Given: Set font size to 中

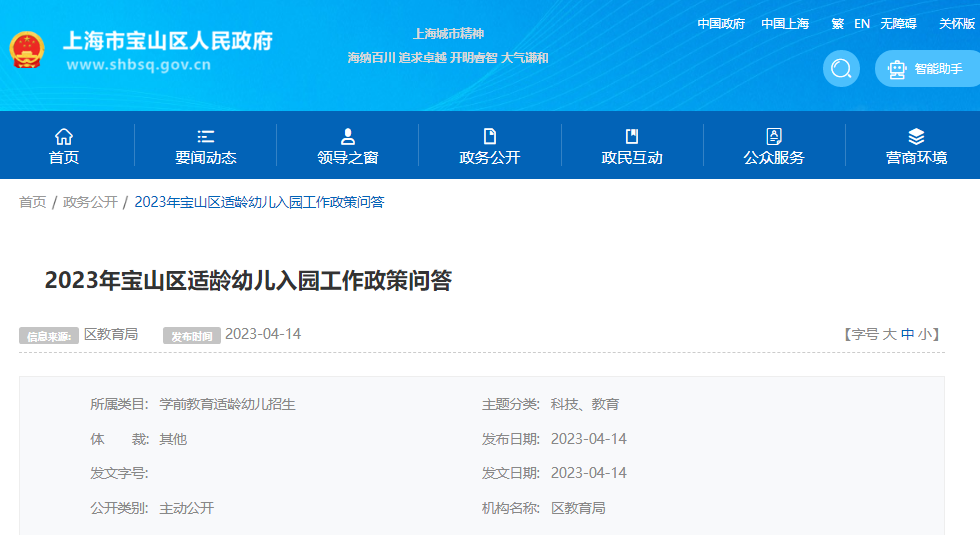Looking at the screenshot, I should tap(907, 334).
